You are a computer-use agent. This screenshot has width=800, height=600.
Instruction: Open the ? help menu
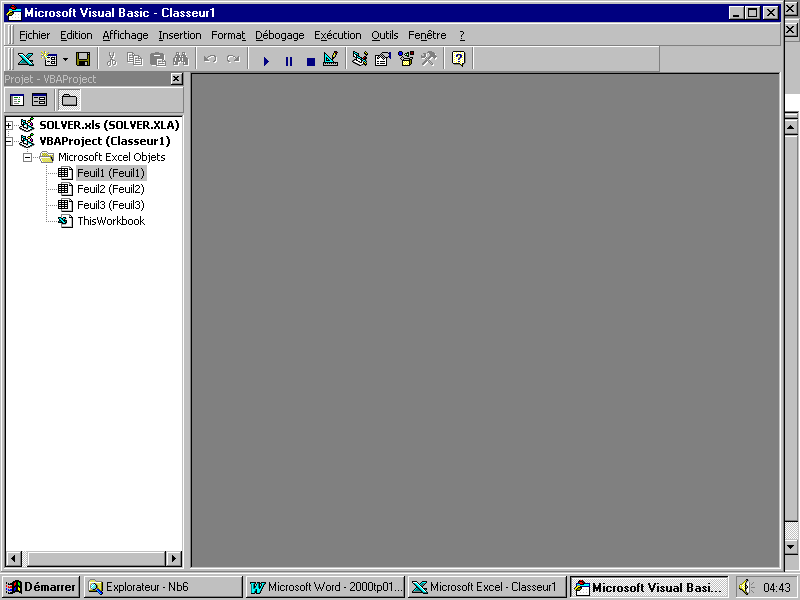(x=462, y=35)
